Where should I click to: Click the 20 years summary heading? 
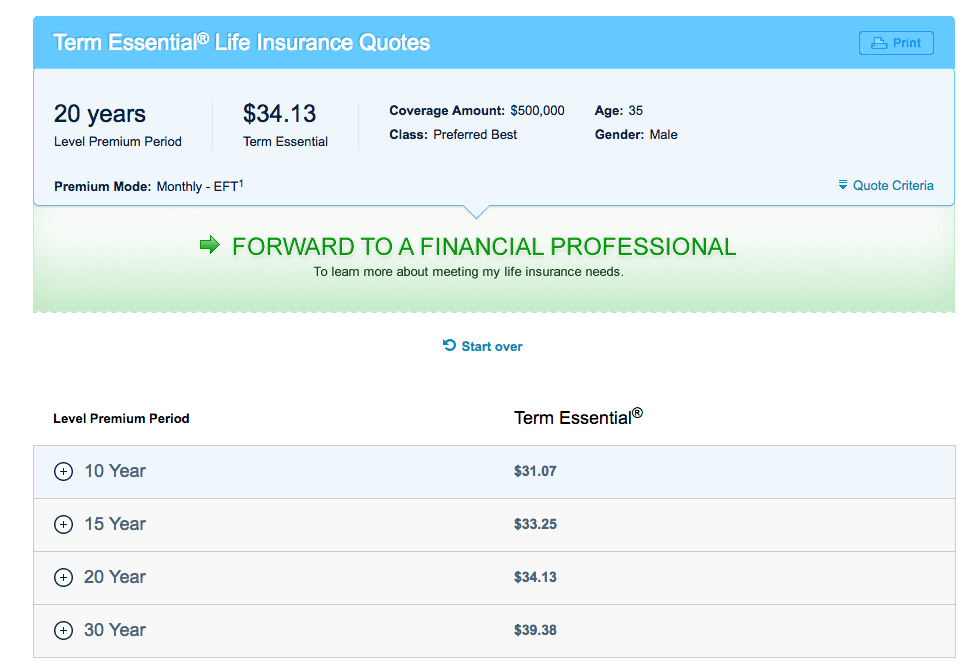(100, 114)
